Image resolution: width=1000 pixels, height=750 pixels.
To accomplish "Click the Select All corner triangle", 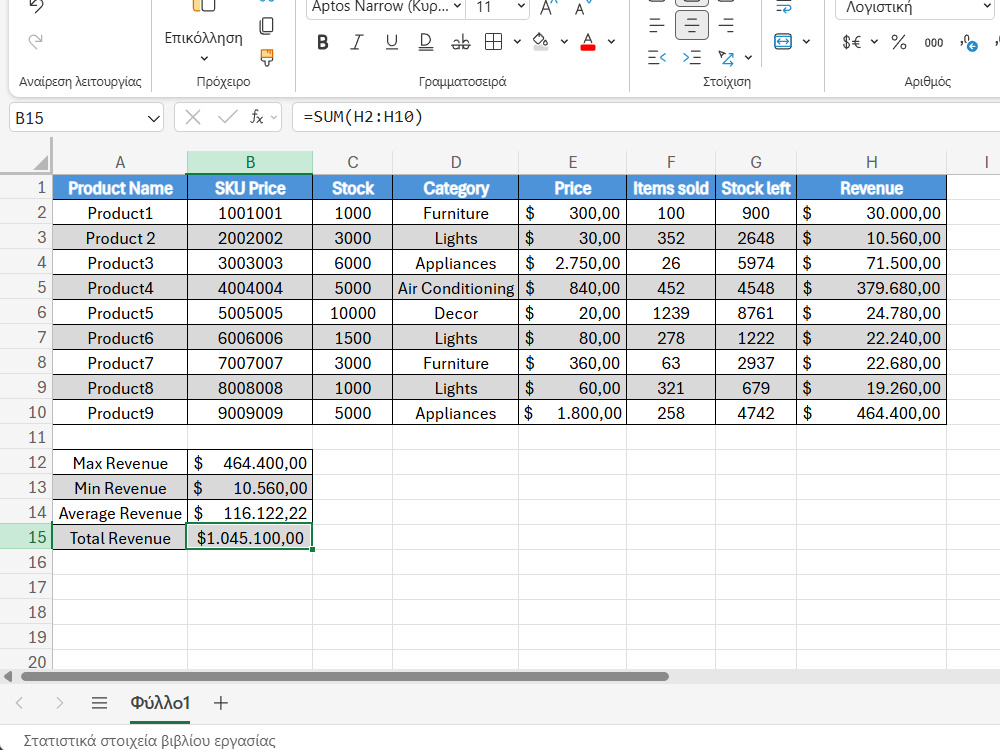I will click(40, 163).
